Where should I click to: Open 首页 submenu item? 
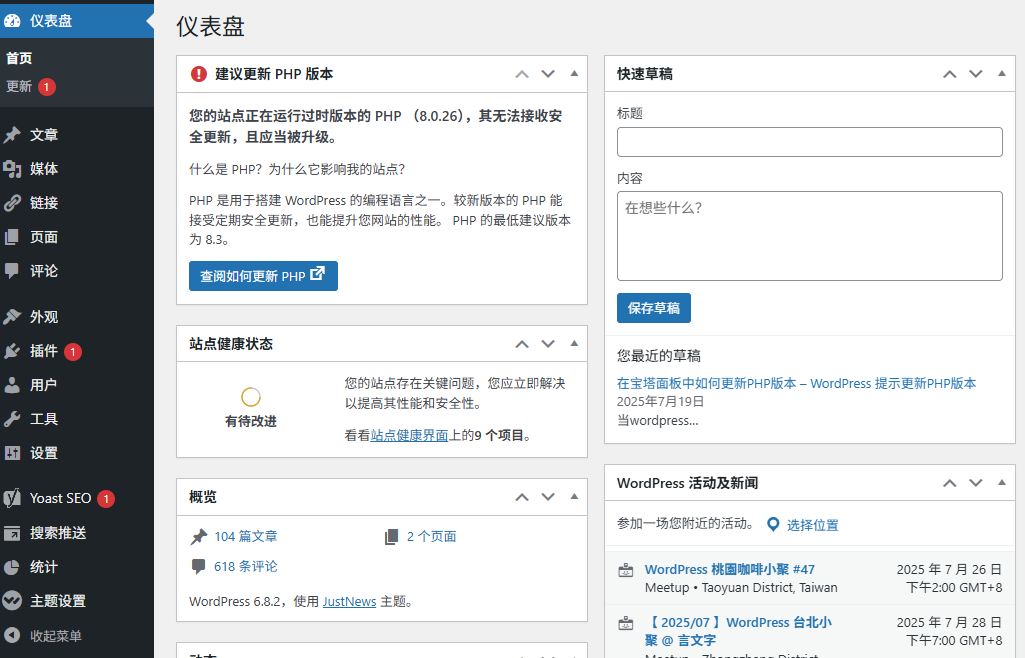click(x=19, y=58)
